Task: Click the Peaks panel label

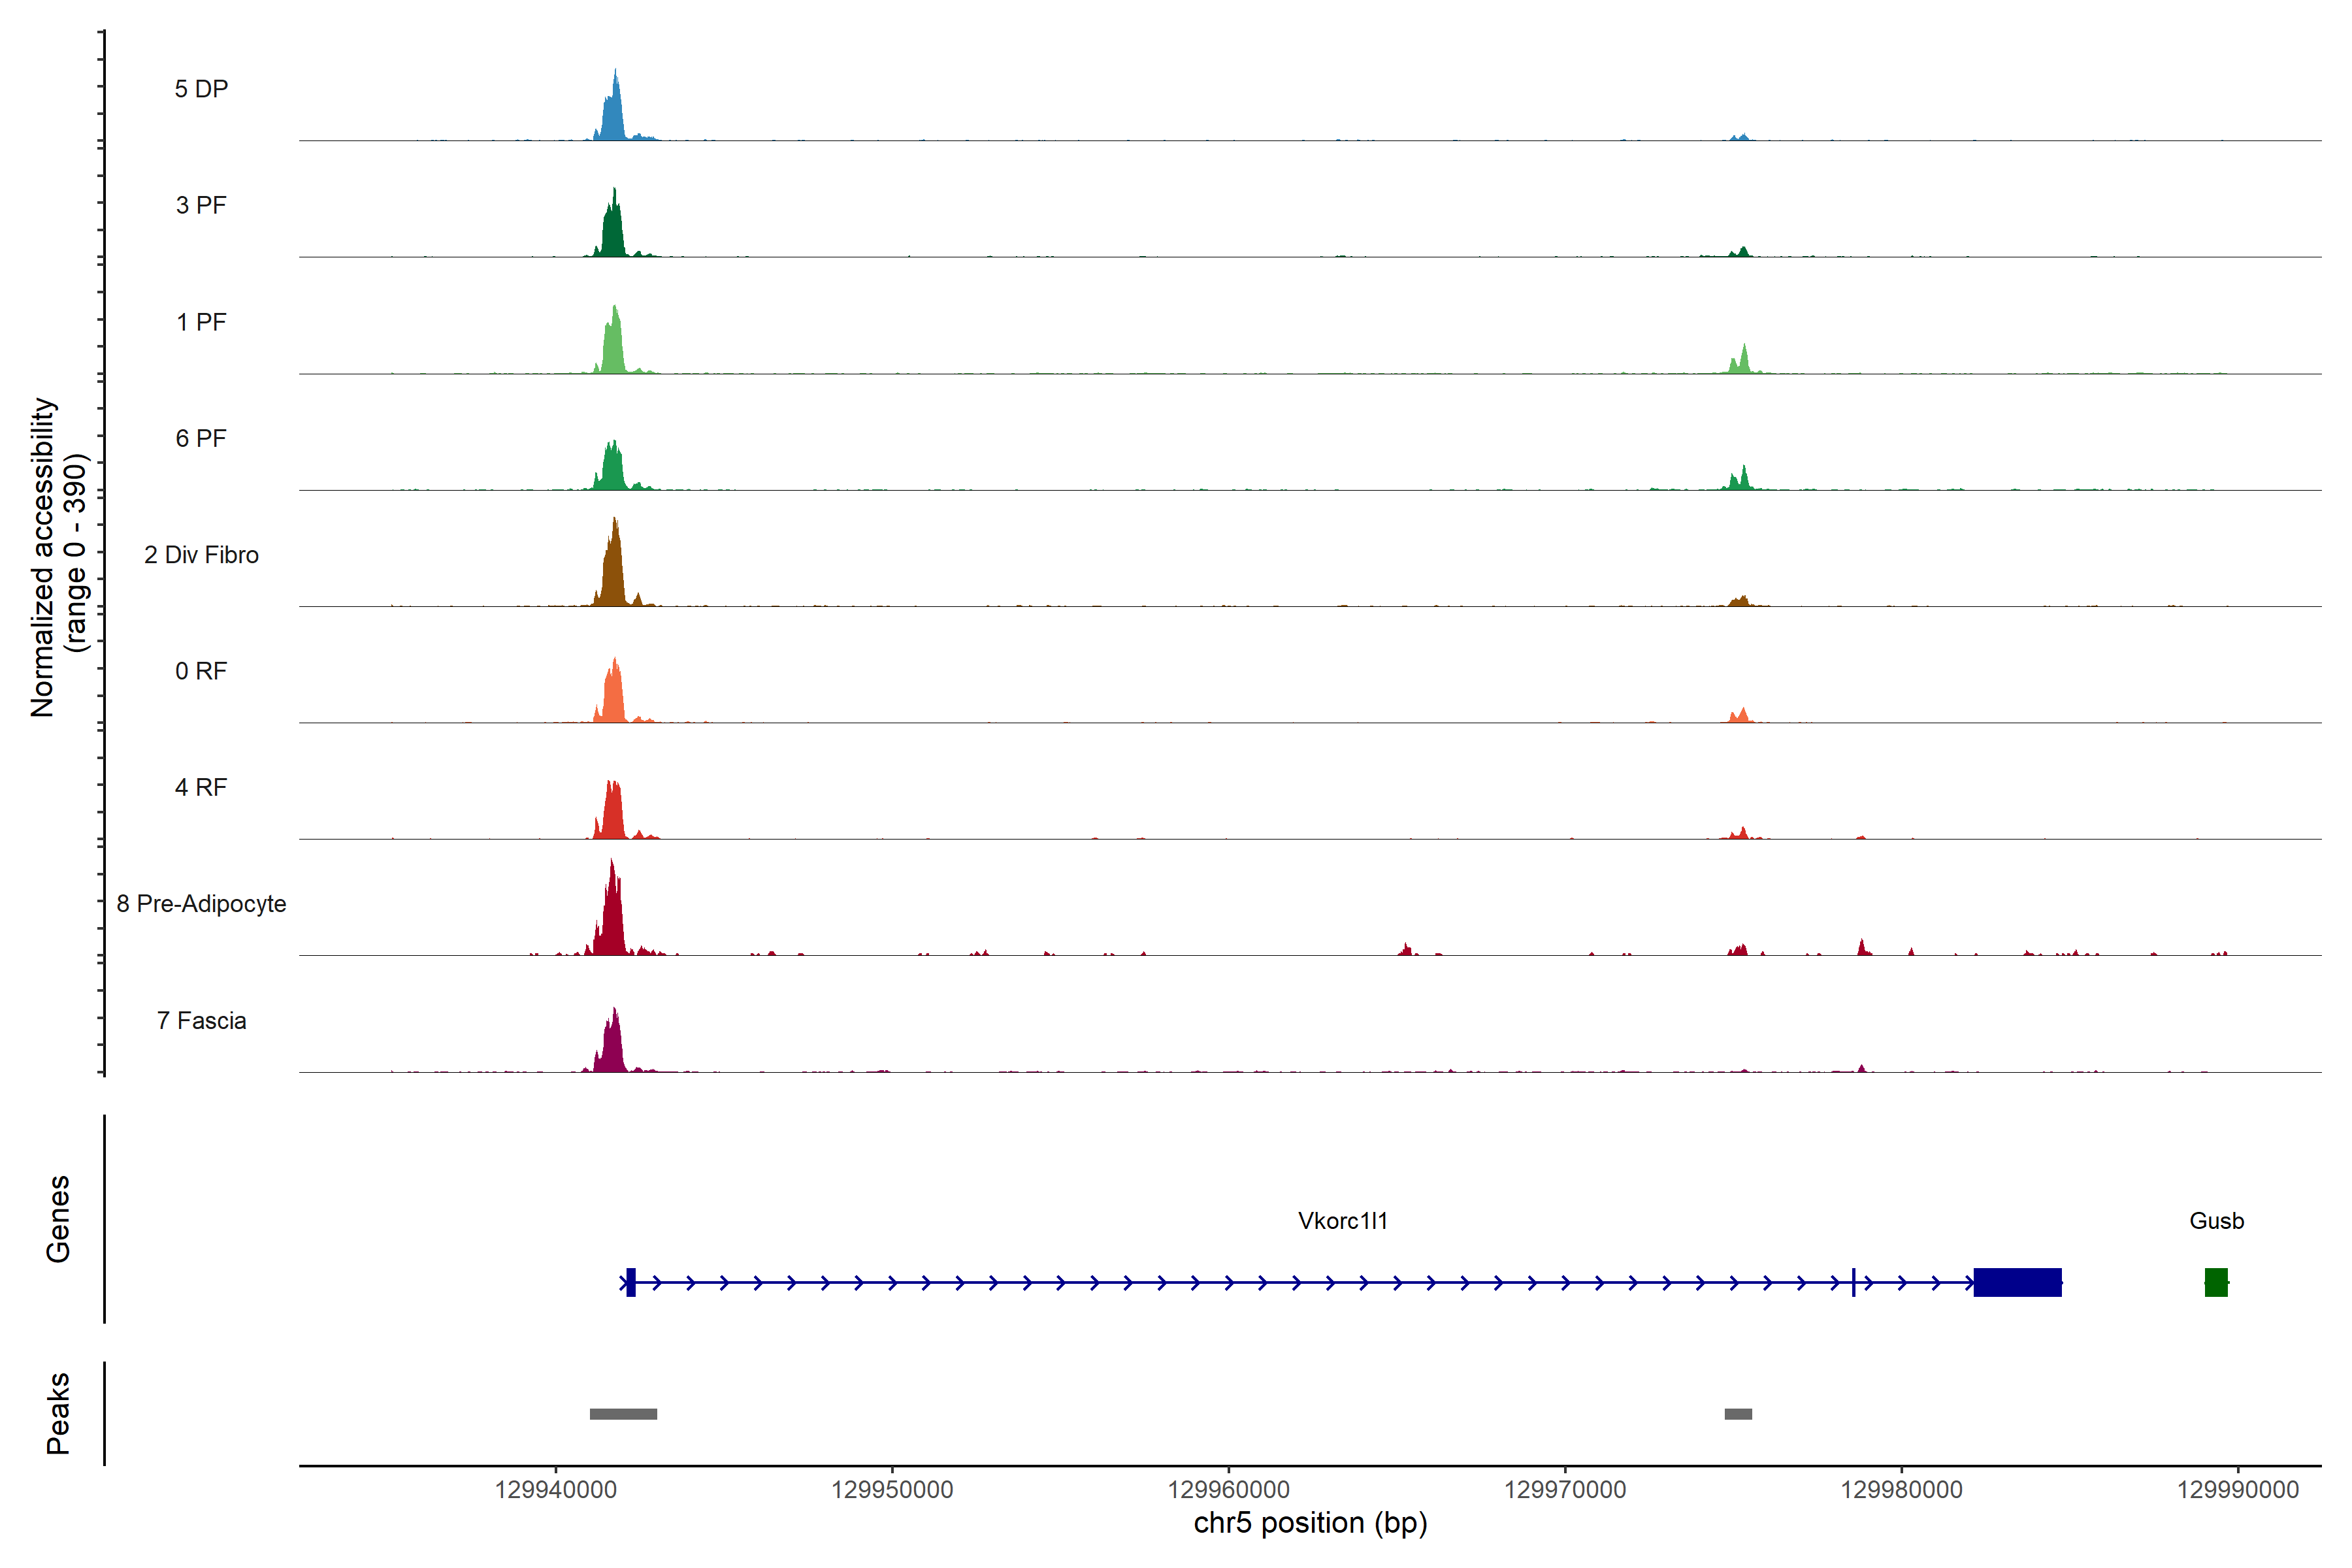Action: [x=58, y=1413]
